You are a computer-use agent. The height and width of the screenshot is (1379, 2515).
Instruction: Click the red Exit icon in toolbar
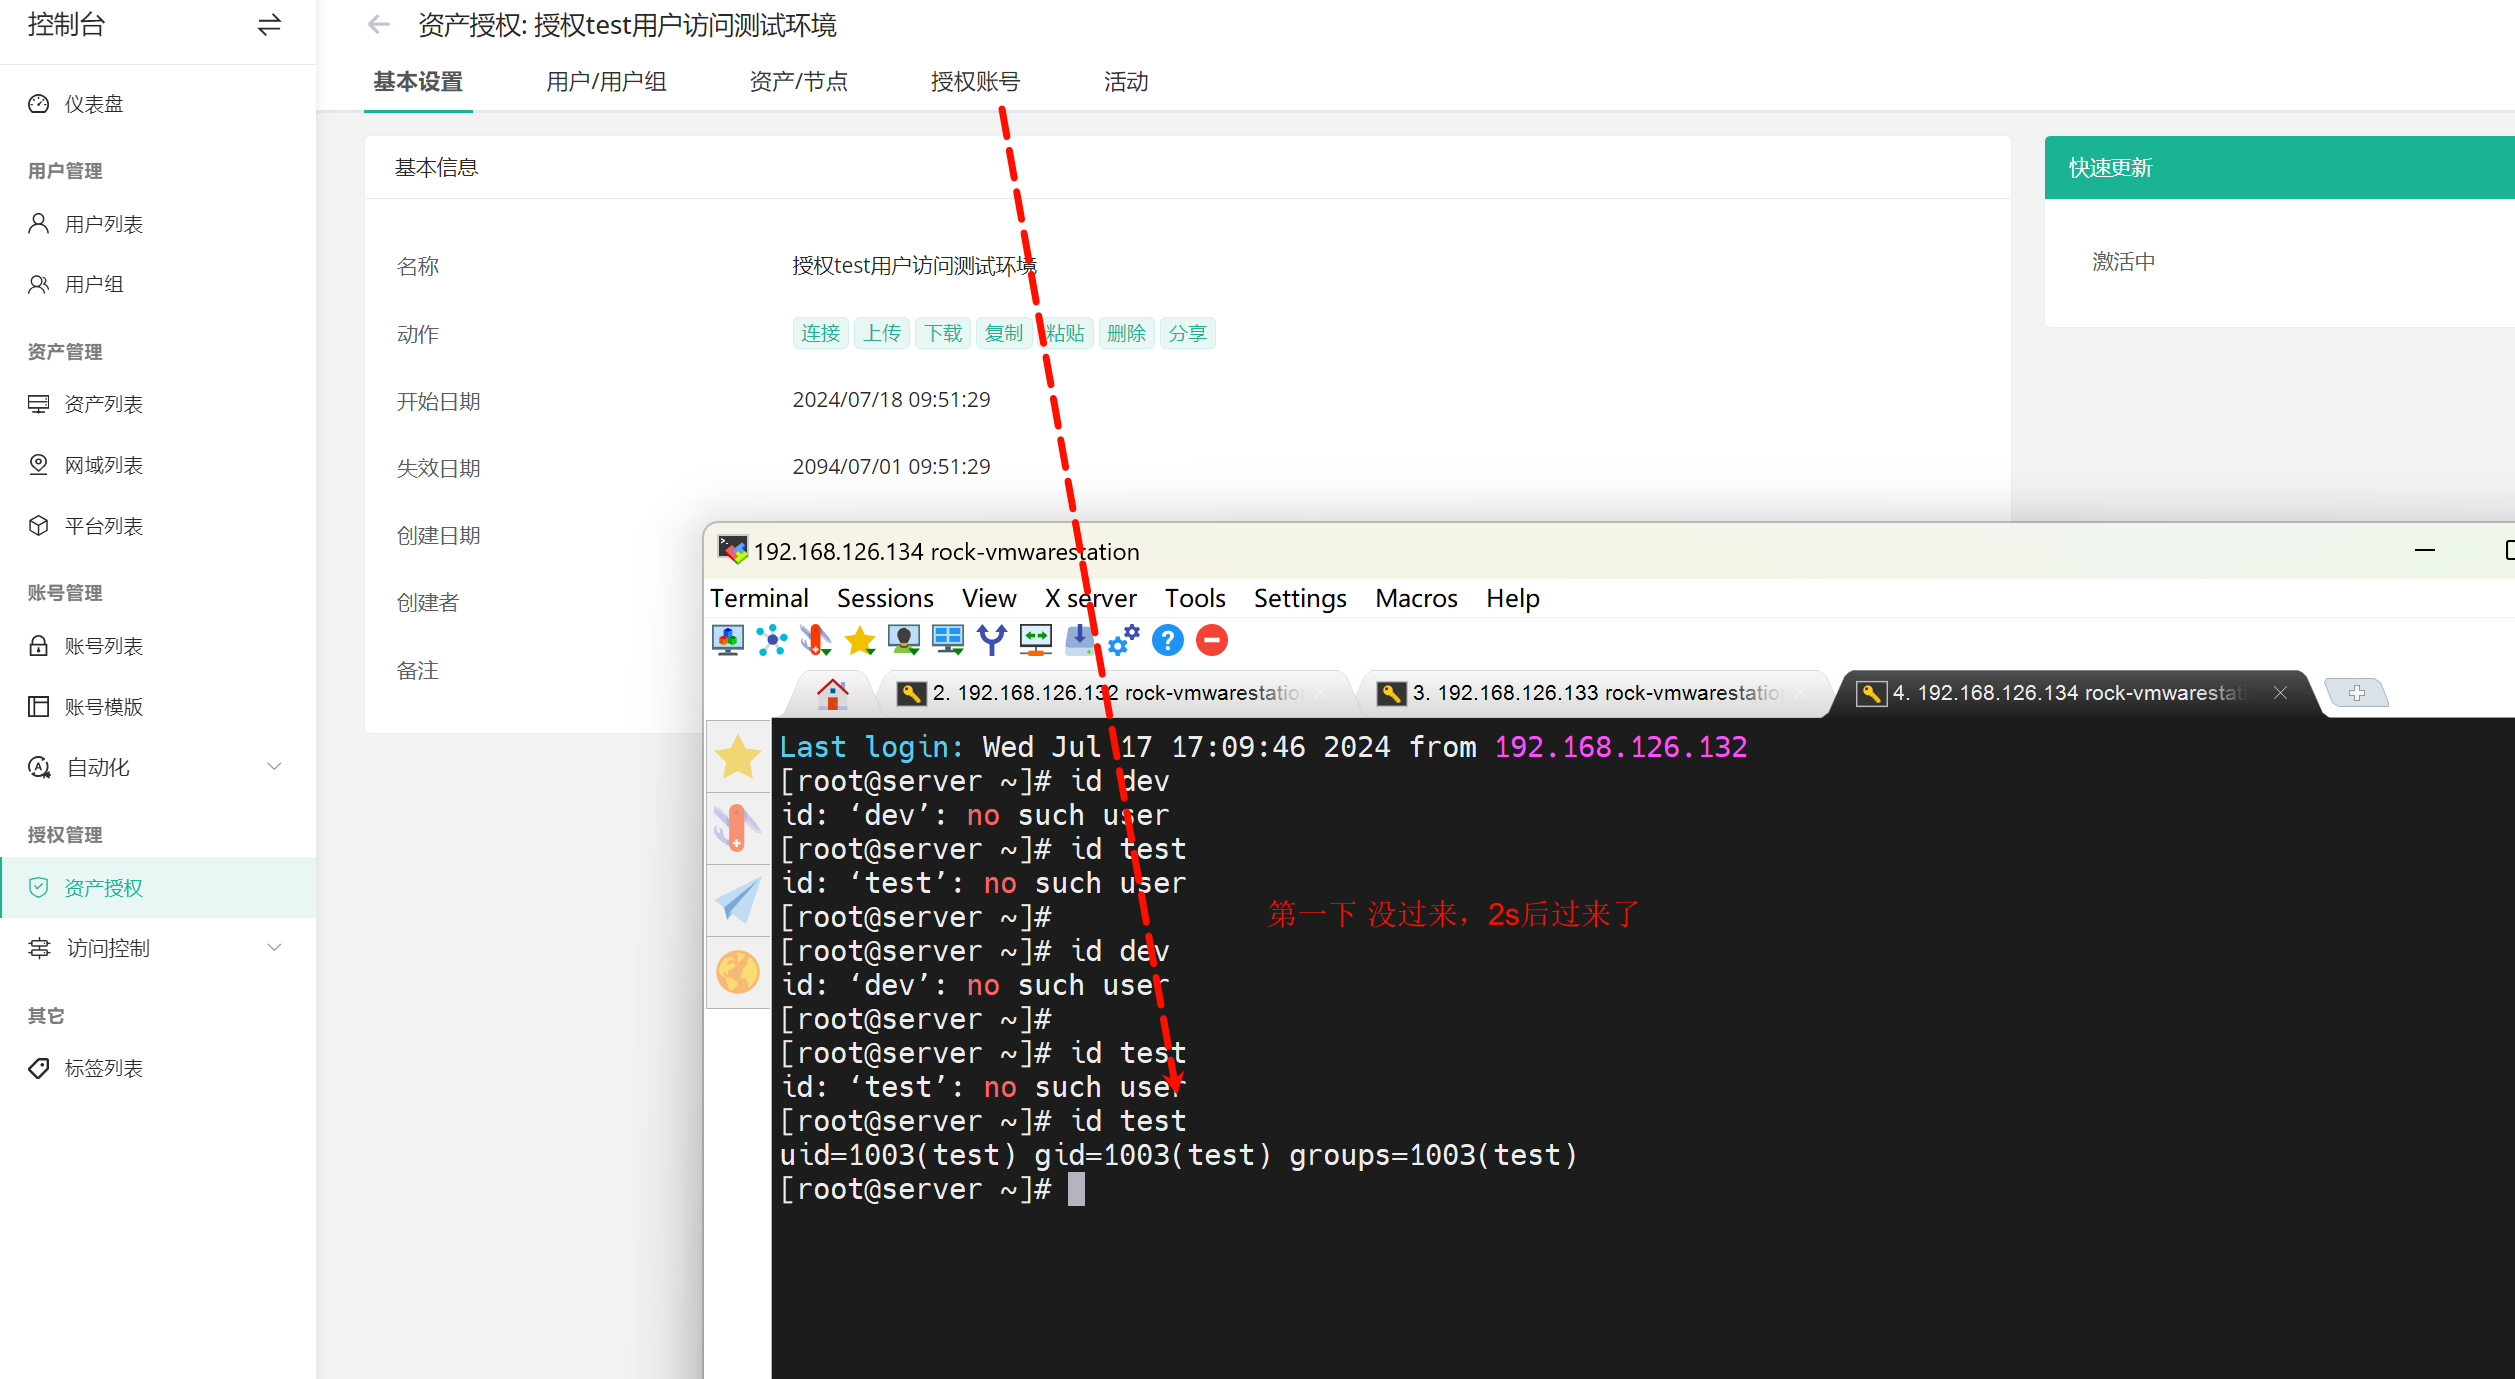[1211, 640]
